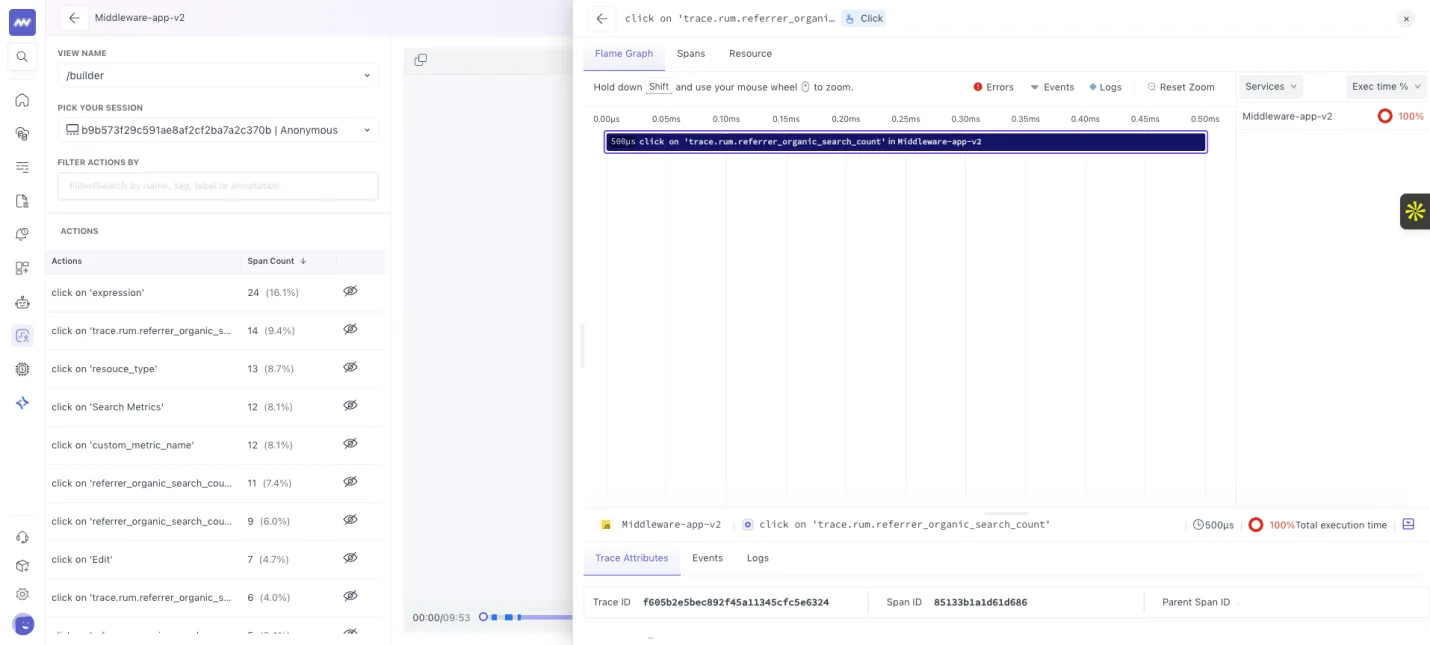Select the 500µs span bar in flame graph
The image size is (1430, 645).
point(906,142)
